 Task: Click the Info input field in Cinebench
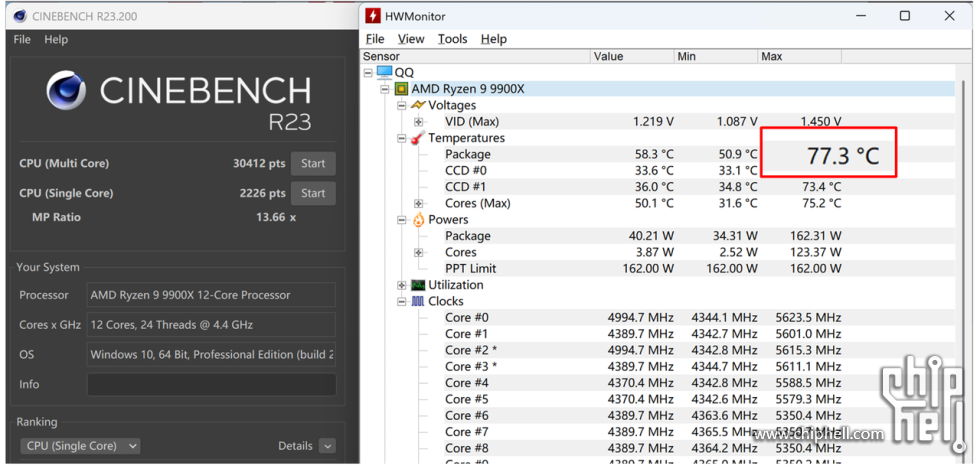pyautogui.click(x=211, y=384)
